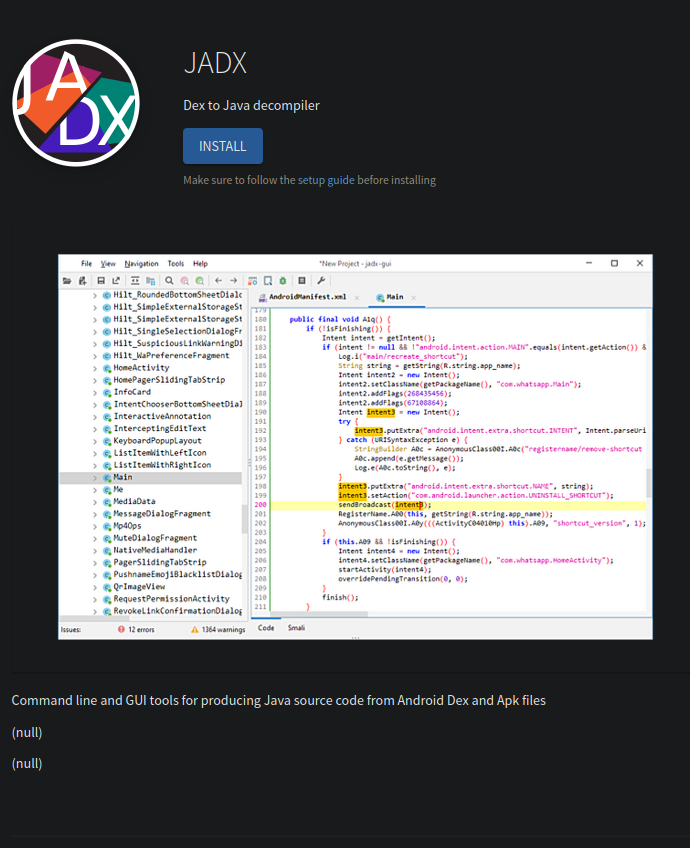Expand the MediaData tree node
The width and height of the screenshot is (690, 848).
coord(95,502)
